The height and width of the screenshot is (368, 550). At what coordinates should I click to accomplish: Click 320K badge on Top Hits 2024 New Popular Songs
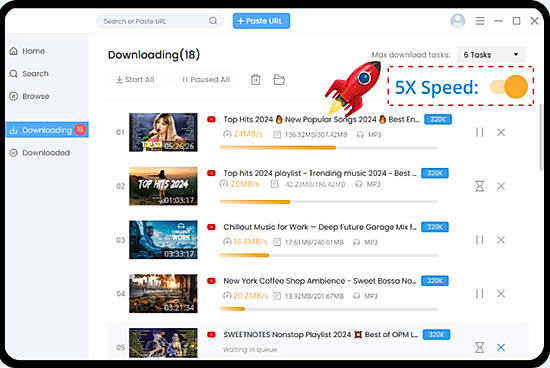[438, 119]
